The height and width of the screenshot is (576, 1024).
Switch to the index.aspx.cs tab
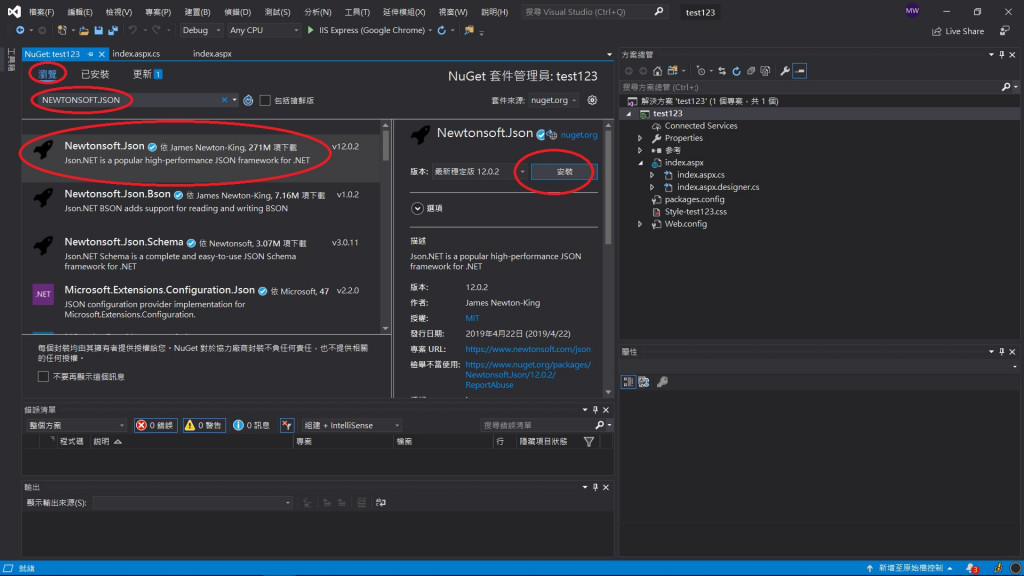point(136,54)
